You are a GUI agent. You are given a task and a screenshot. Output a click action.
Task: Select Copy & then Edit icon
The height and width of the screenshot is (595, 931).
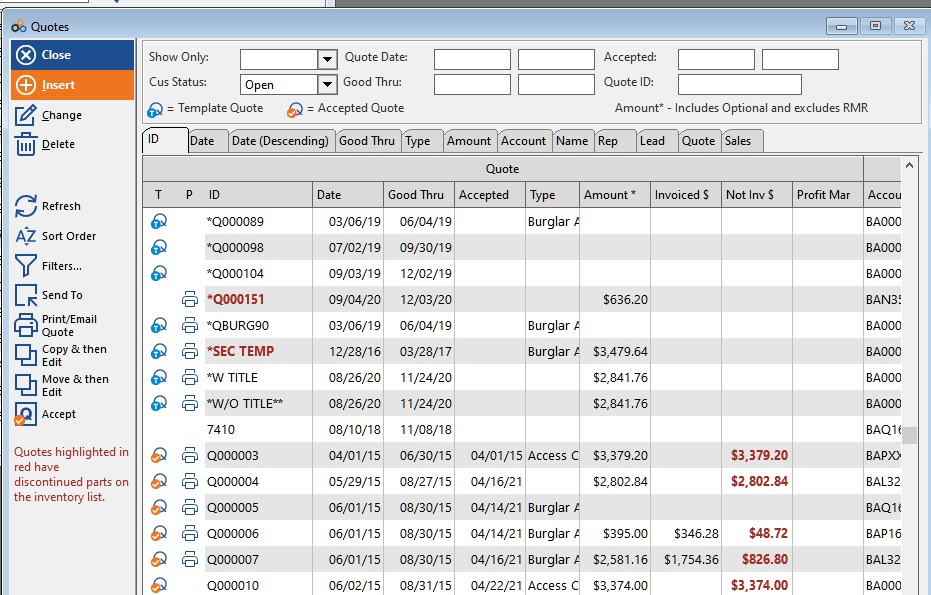pyautogui.click(x=26, y=355)
